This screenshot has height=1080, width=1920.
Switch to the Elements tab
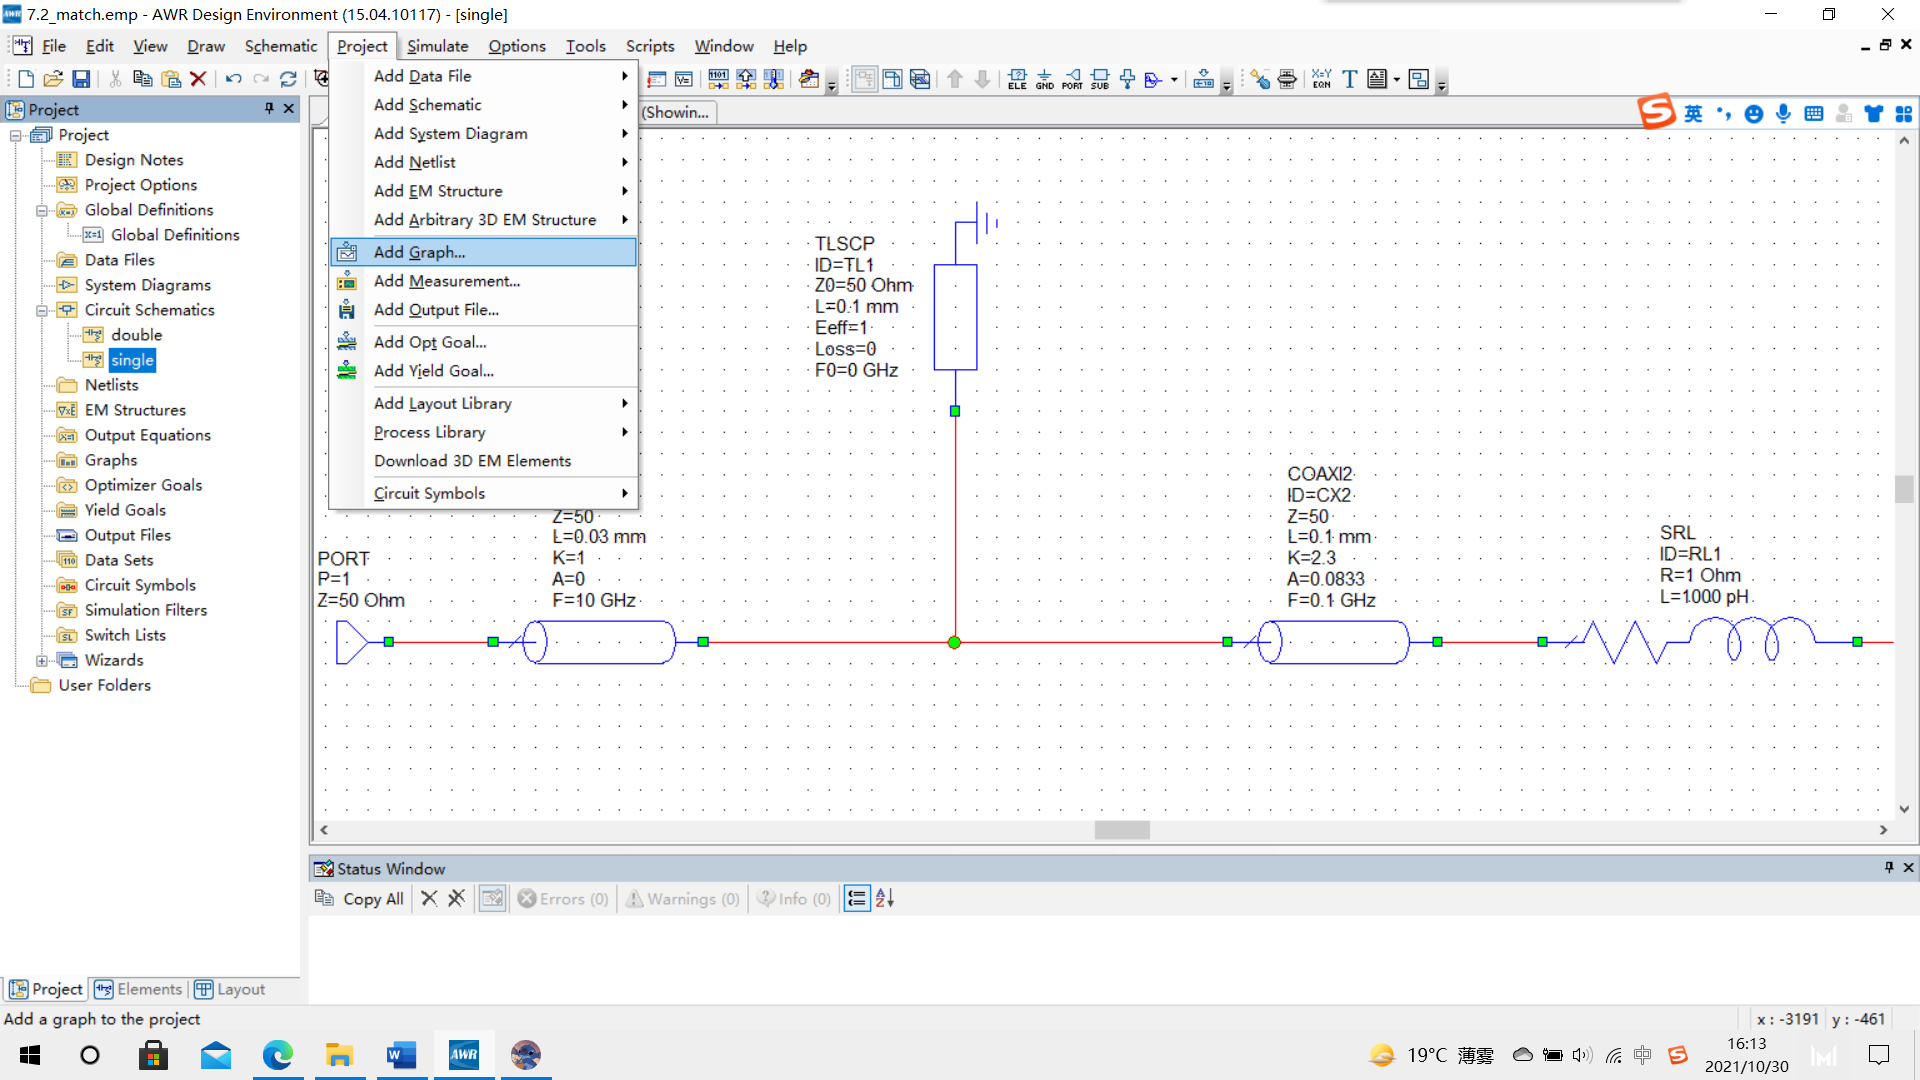coord(139,989)
